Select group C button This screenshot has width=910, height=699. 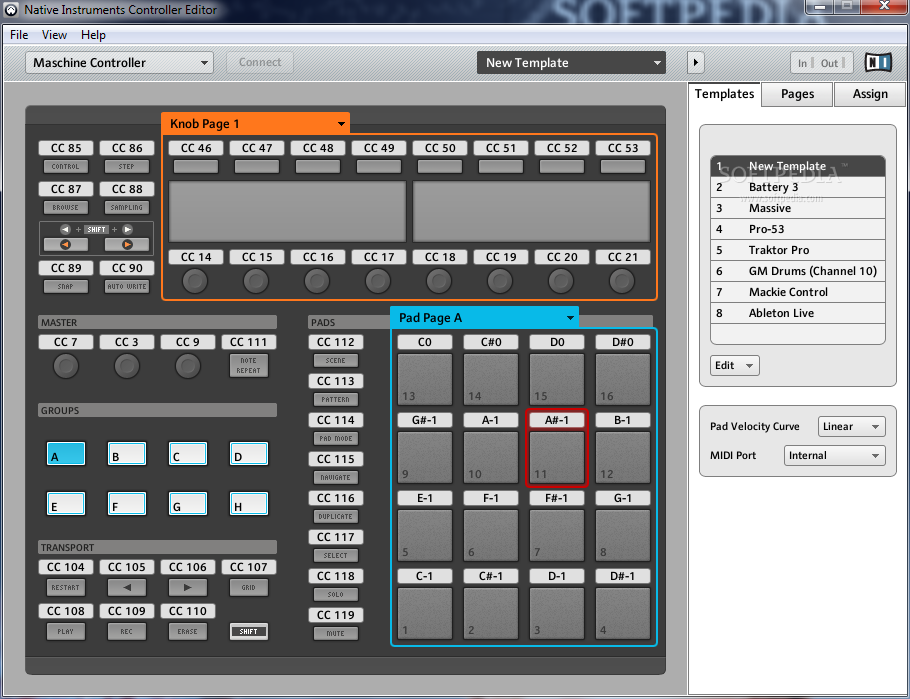187,453
